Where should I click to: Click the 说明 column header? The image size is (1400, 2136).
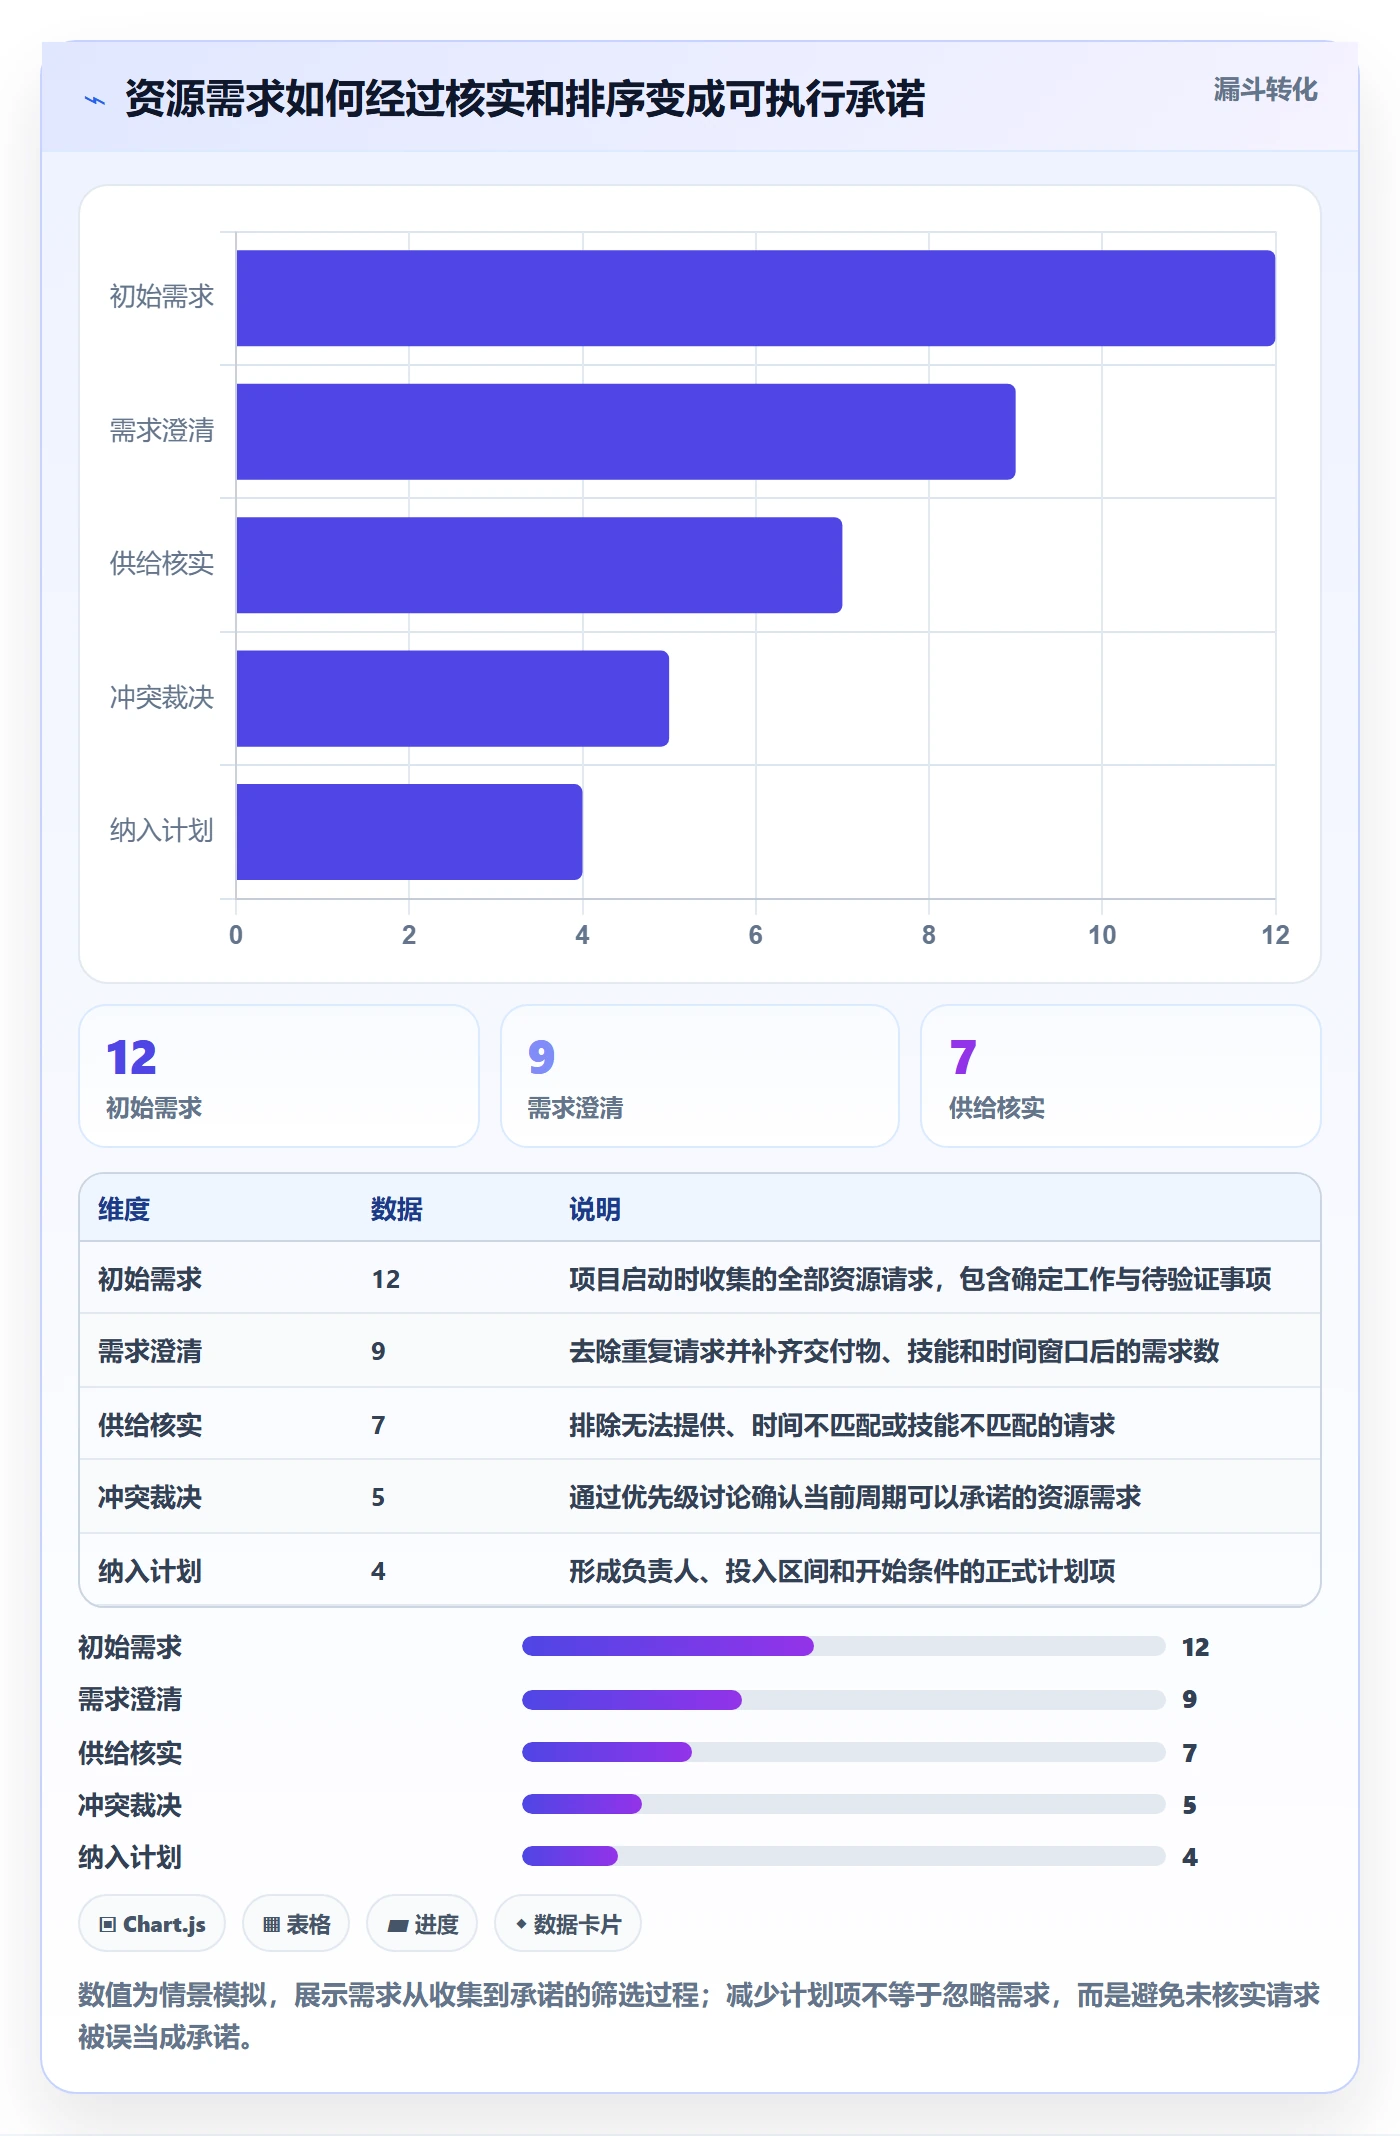595,1209
